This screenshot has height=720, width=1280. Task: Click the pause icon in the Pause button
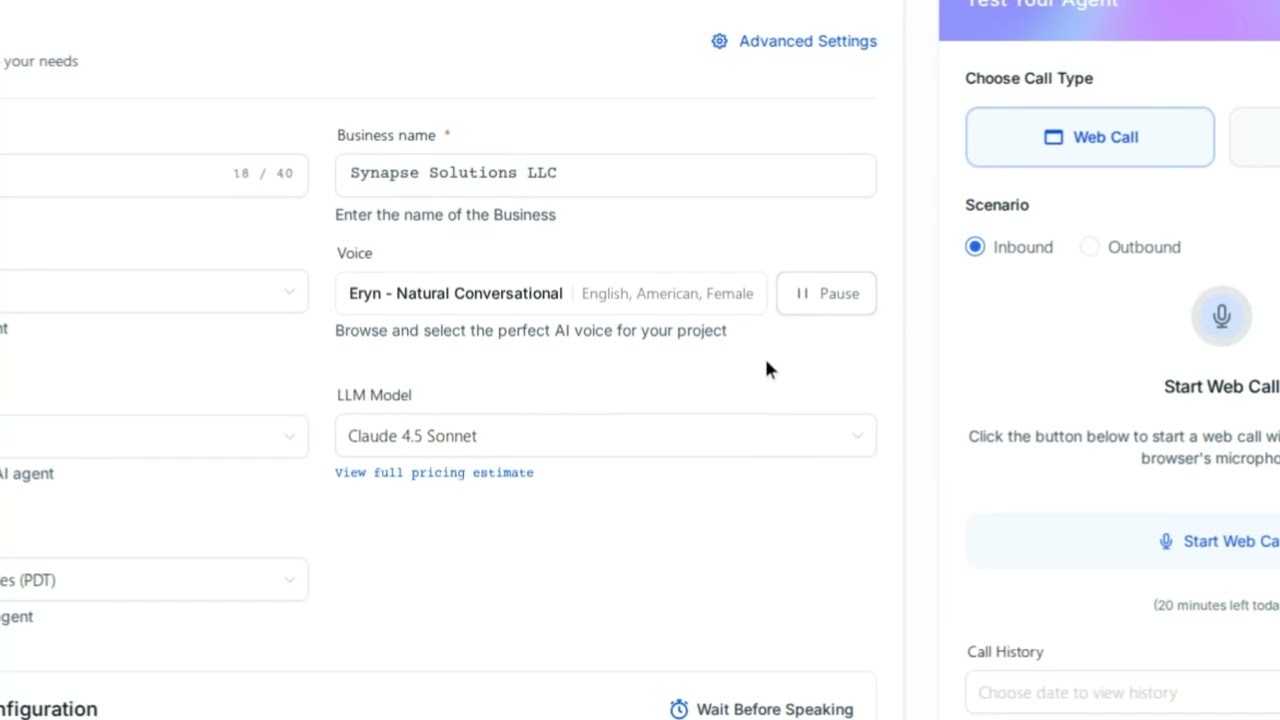click(802, 293)
